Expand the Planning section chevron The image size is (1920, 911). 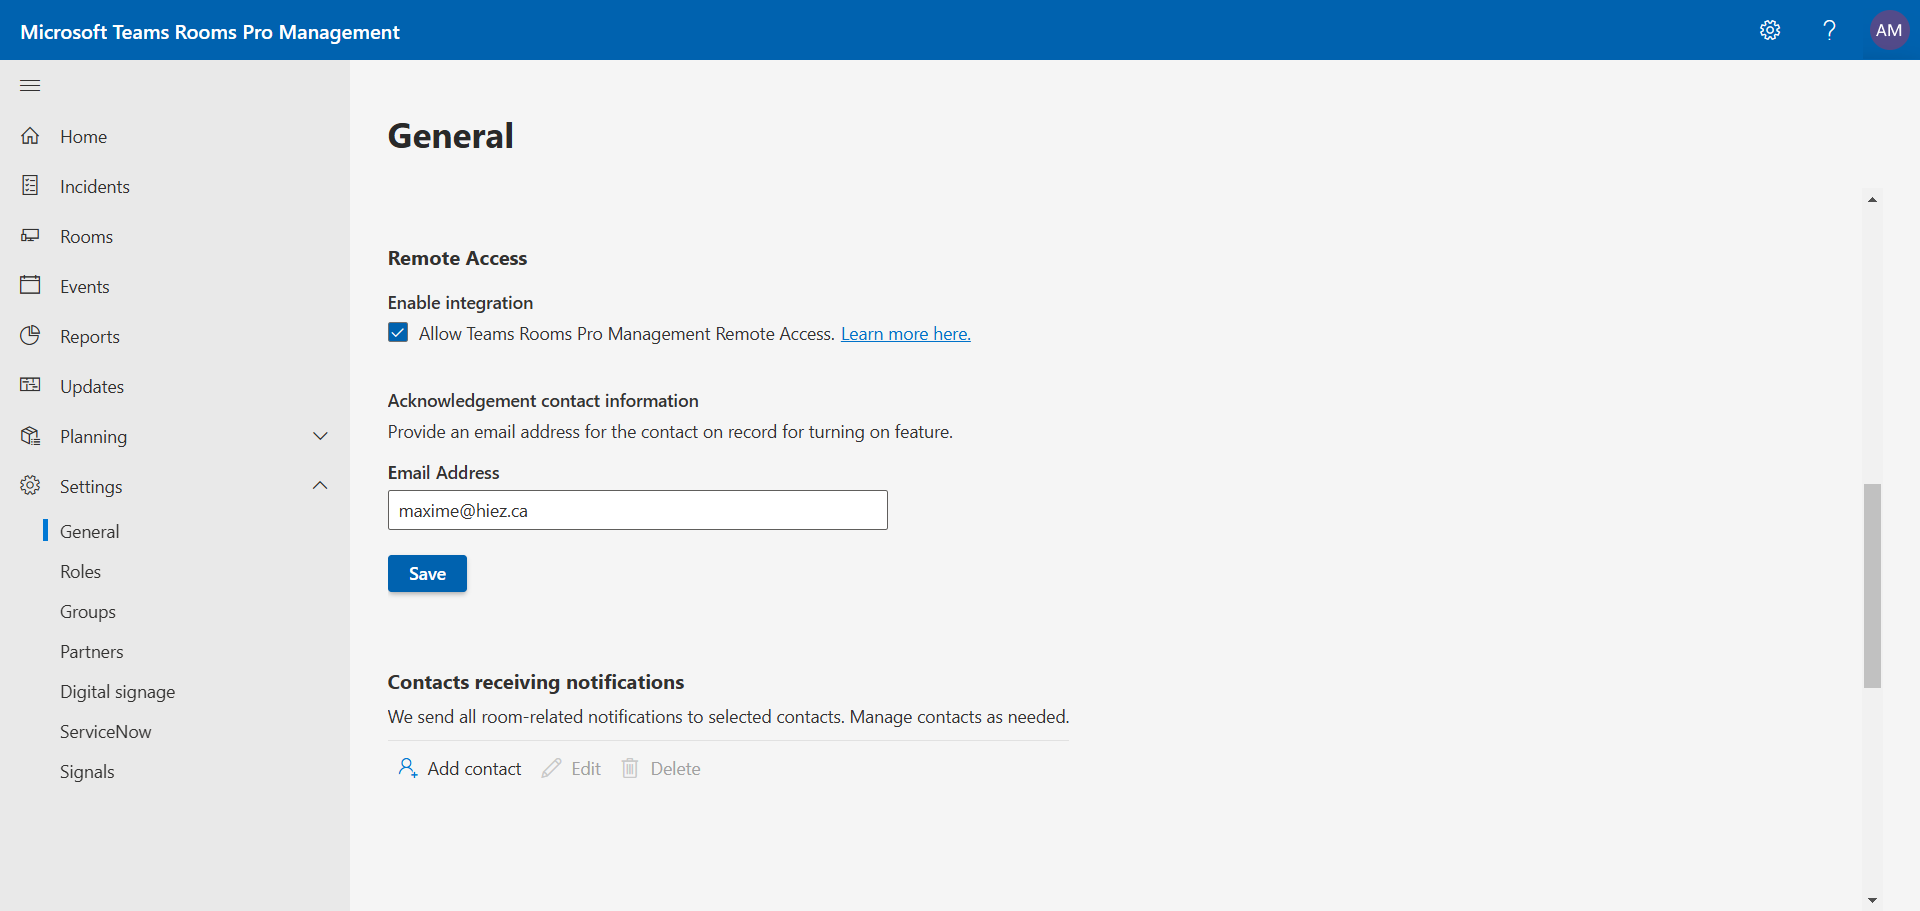(320, 436)
